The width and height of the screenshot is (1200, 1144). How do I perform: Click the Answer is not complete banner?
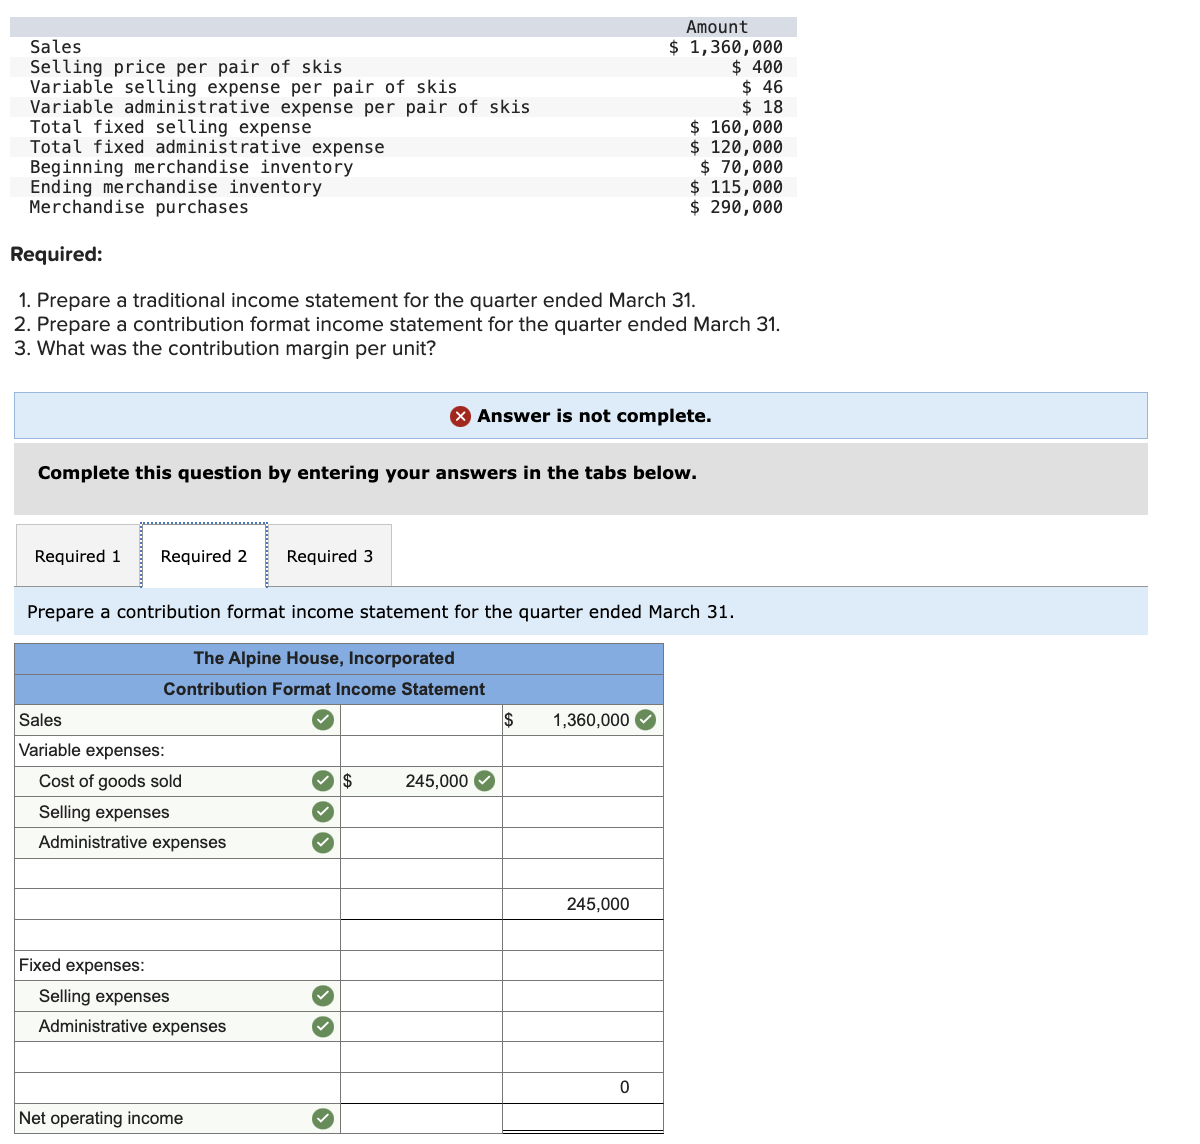580,416
